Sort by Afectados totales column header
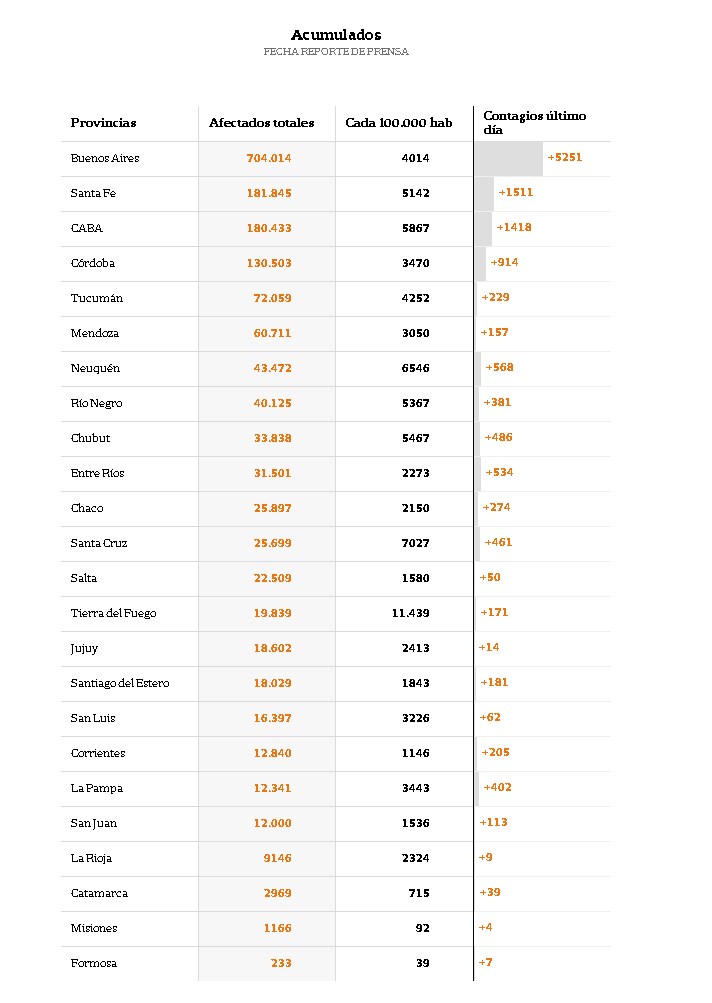Image resolution: width=712 pixels, height=1003 pixels. 261,123
